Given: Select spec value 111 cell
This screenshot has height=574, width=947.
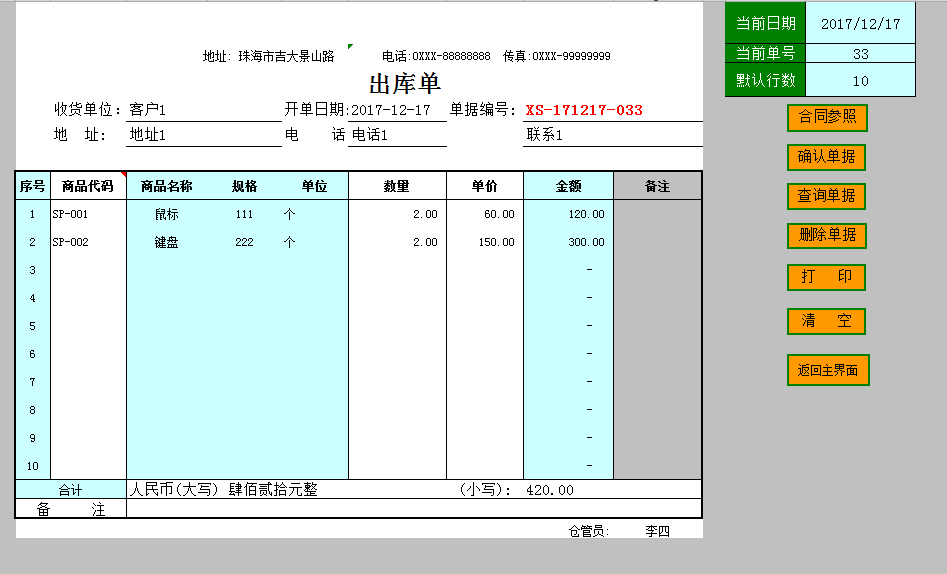Looking at the screenshot, I should (244, 214).
